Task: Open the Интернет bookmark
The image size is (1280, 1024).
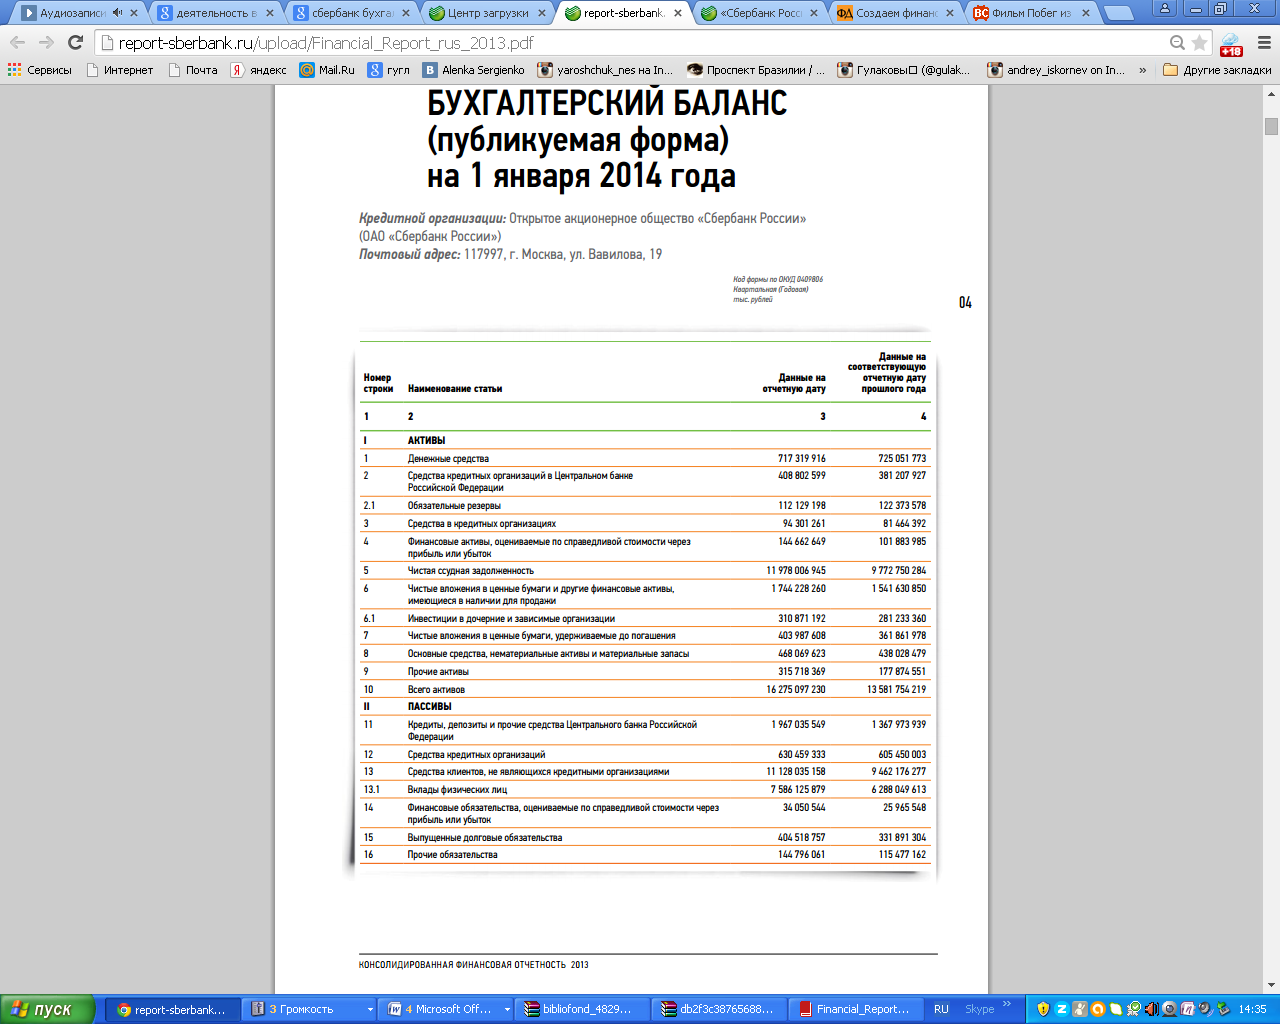Action: tap(119, 70)
